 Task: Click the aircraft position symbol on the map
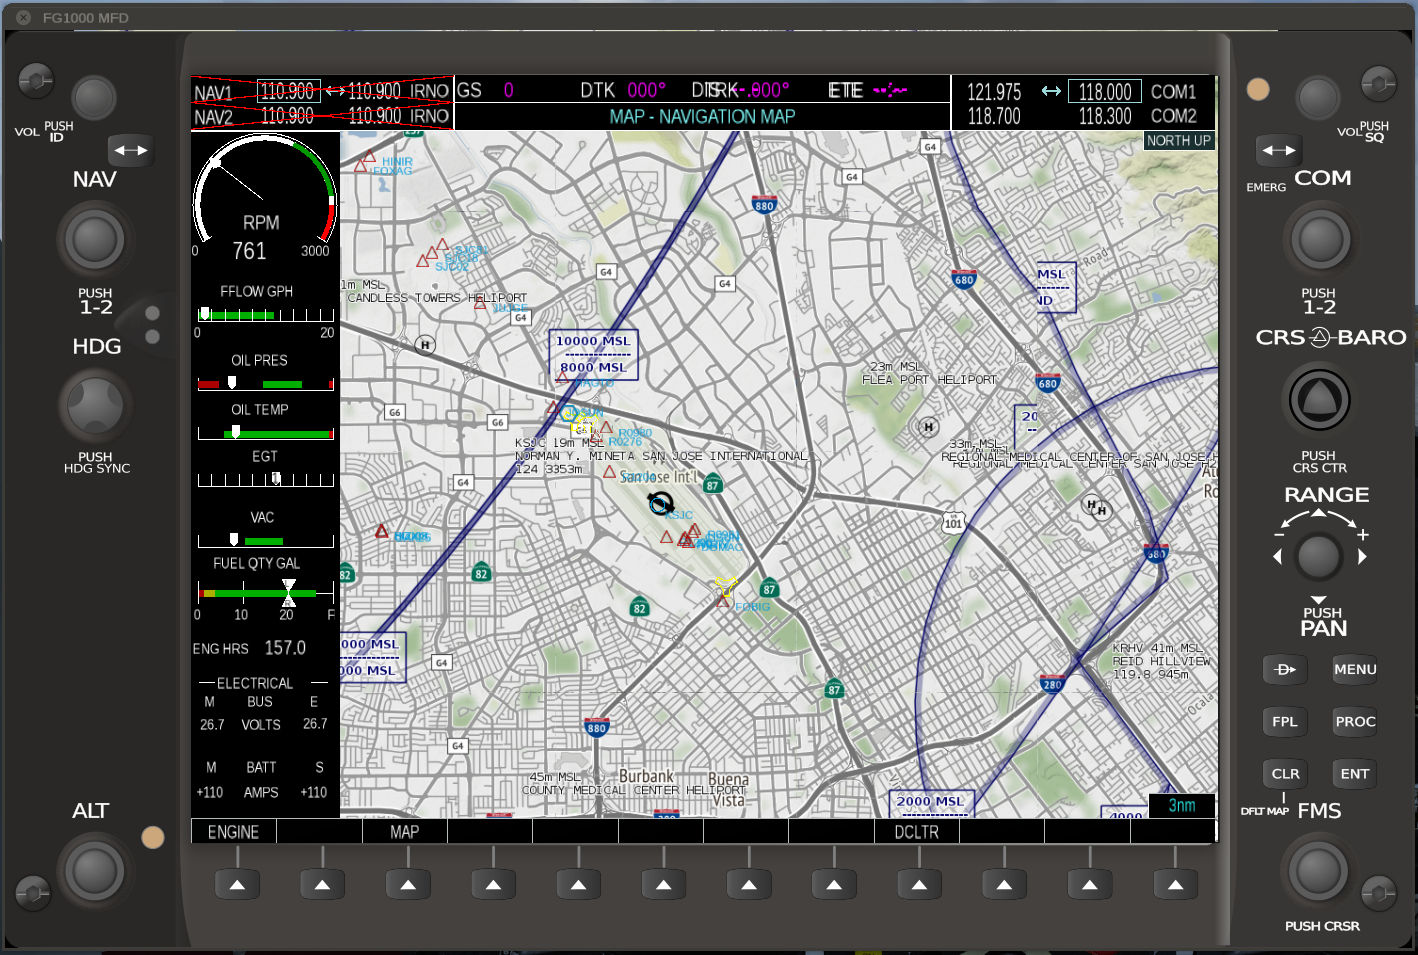pos(660,503)
